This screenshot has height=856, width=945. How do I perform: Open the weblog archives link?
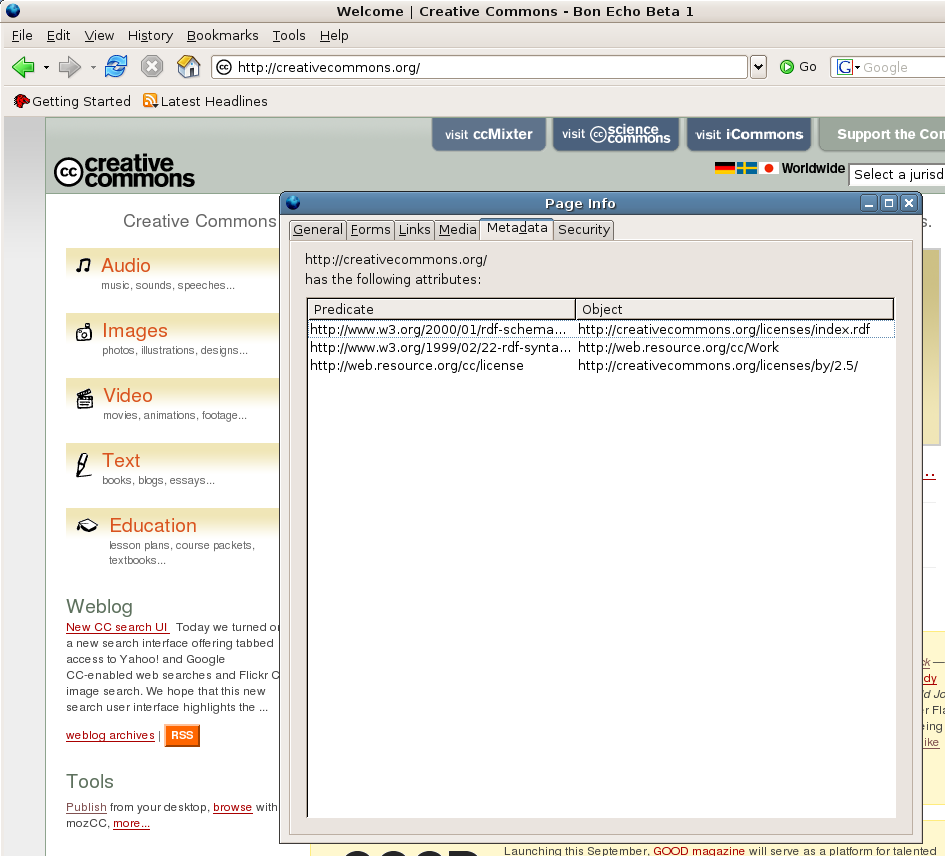[110, 735]
